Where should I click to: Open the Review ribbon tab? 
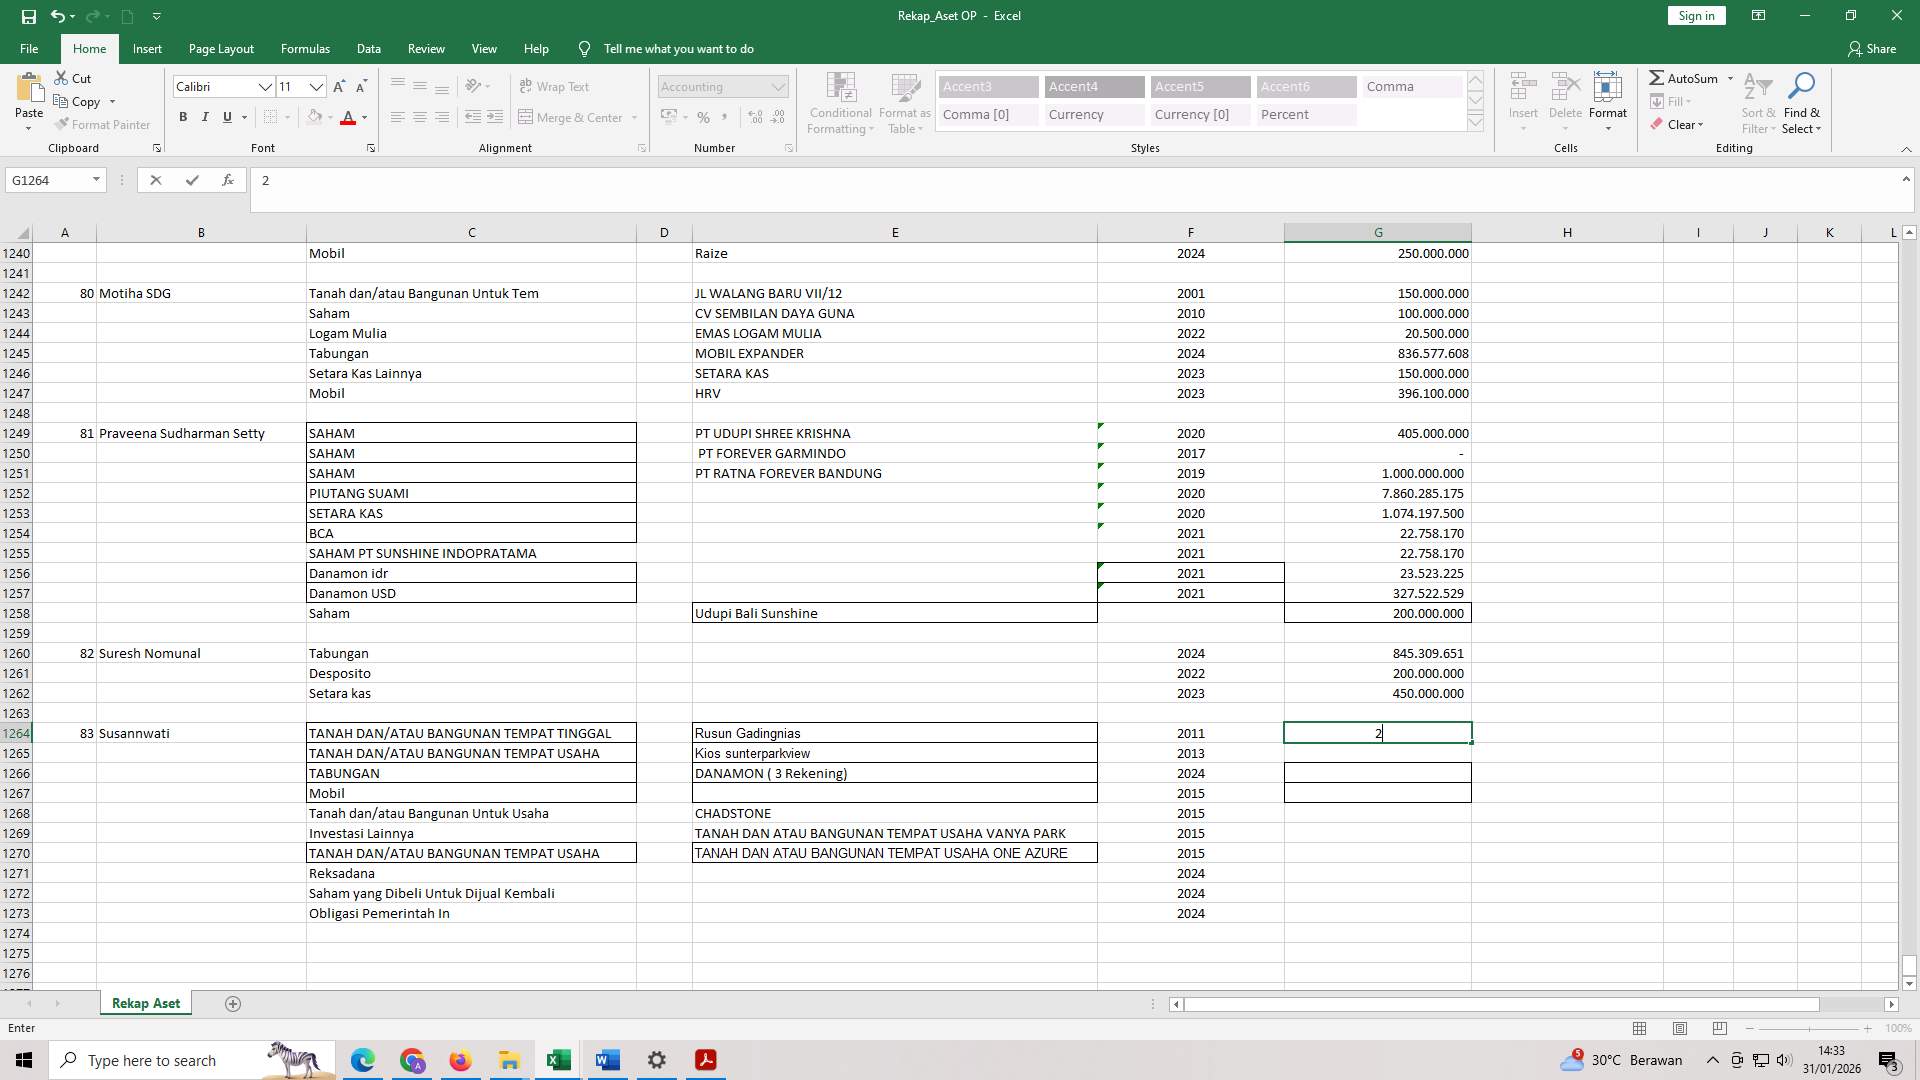pos(426,48)
